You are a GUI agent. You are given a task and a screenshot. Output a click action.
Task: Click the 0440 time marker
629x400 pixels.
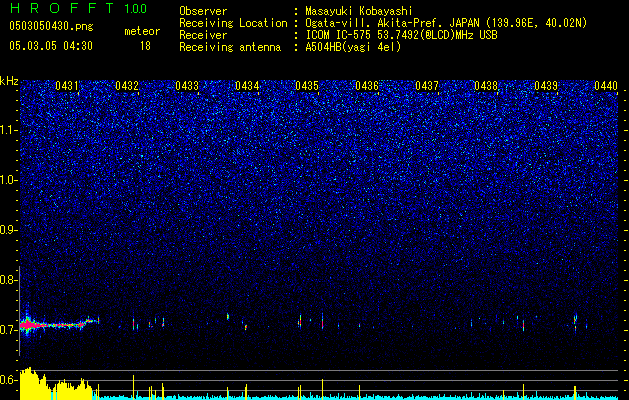pyautogui.click(x=606, y=86)
